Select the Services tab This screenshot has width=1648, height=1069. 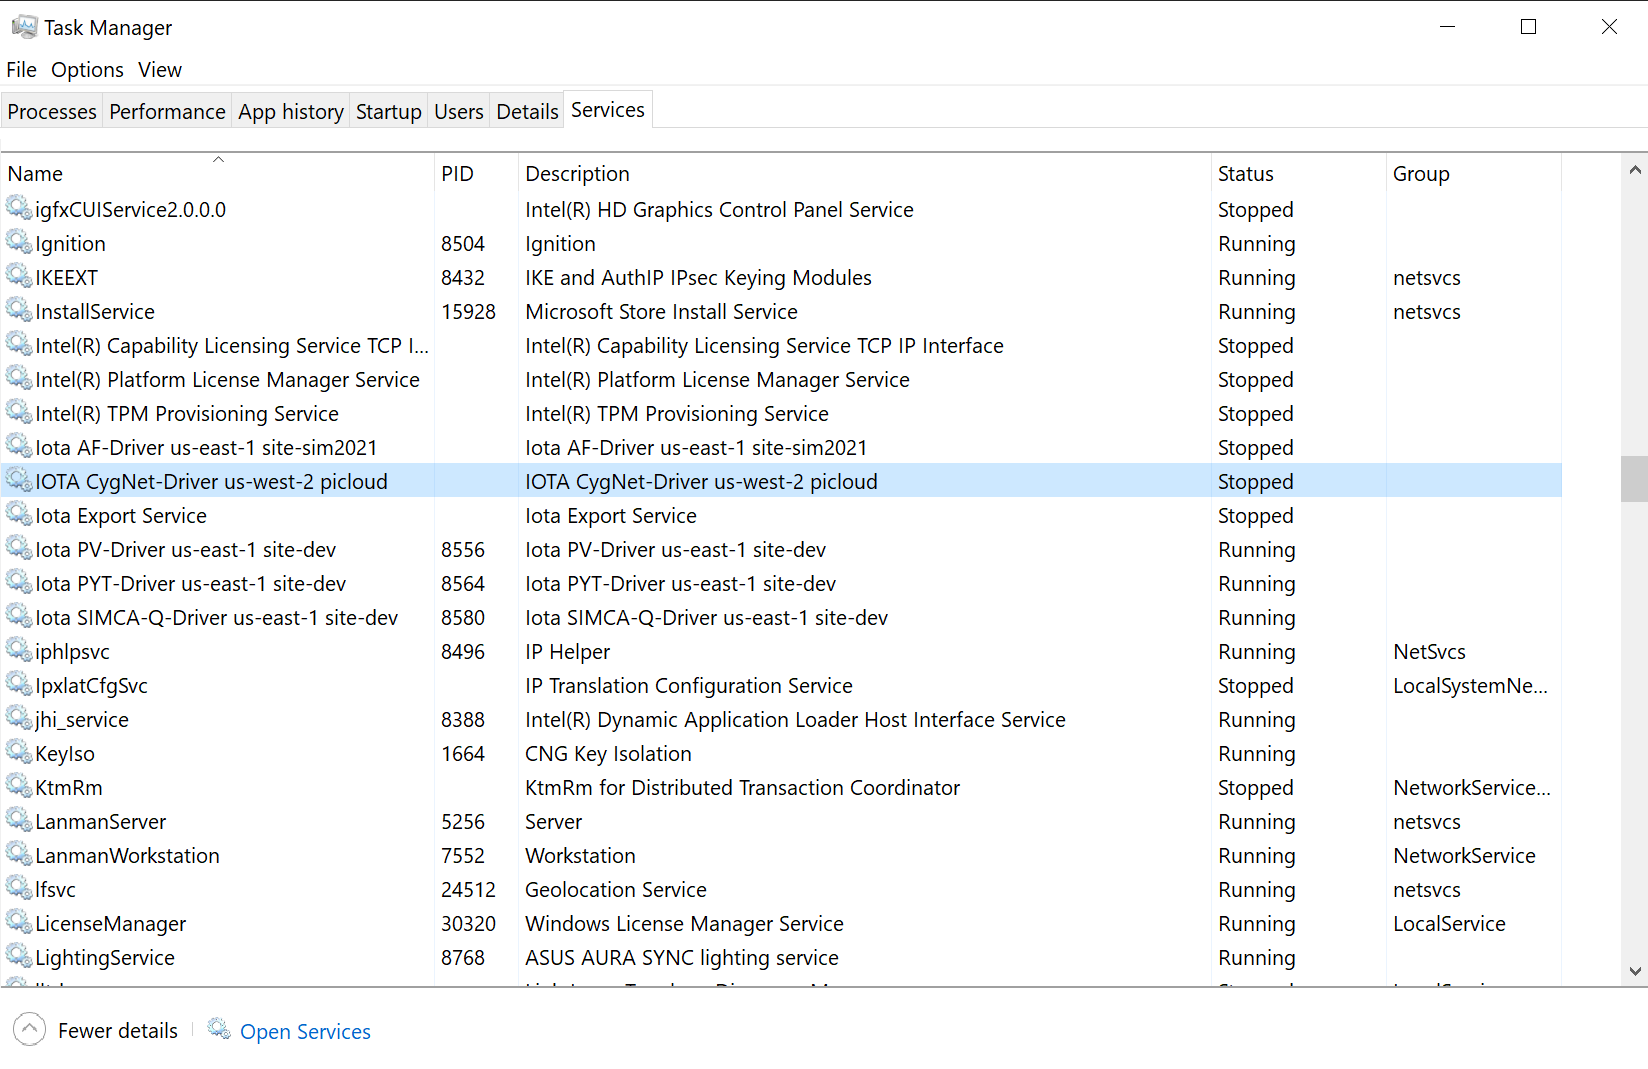(x=608, y=110)
